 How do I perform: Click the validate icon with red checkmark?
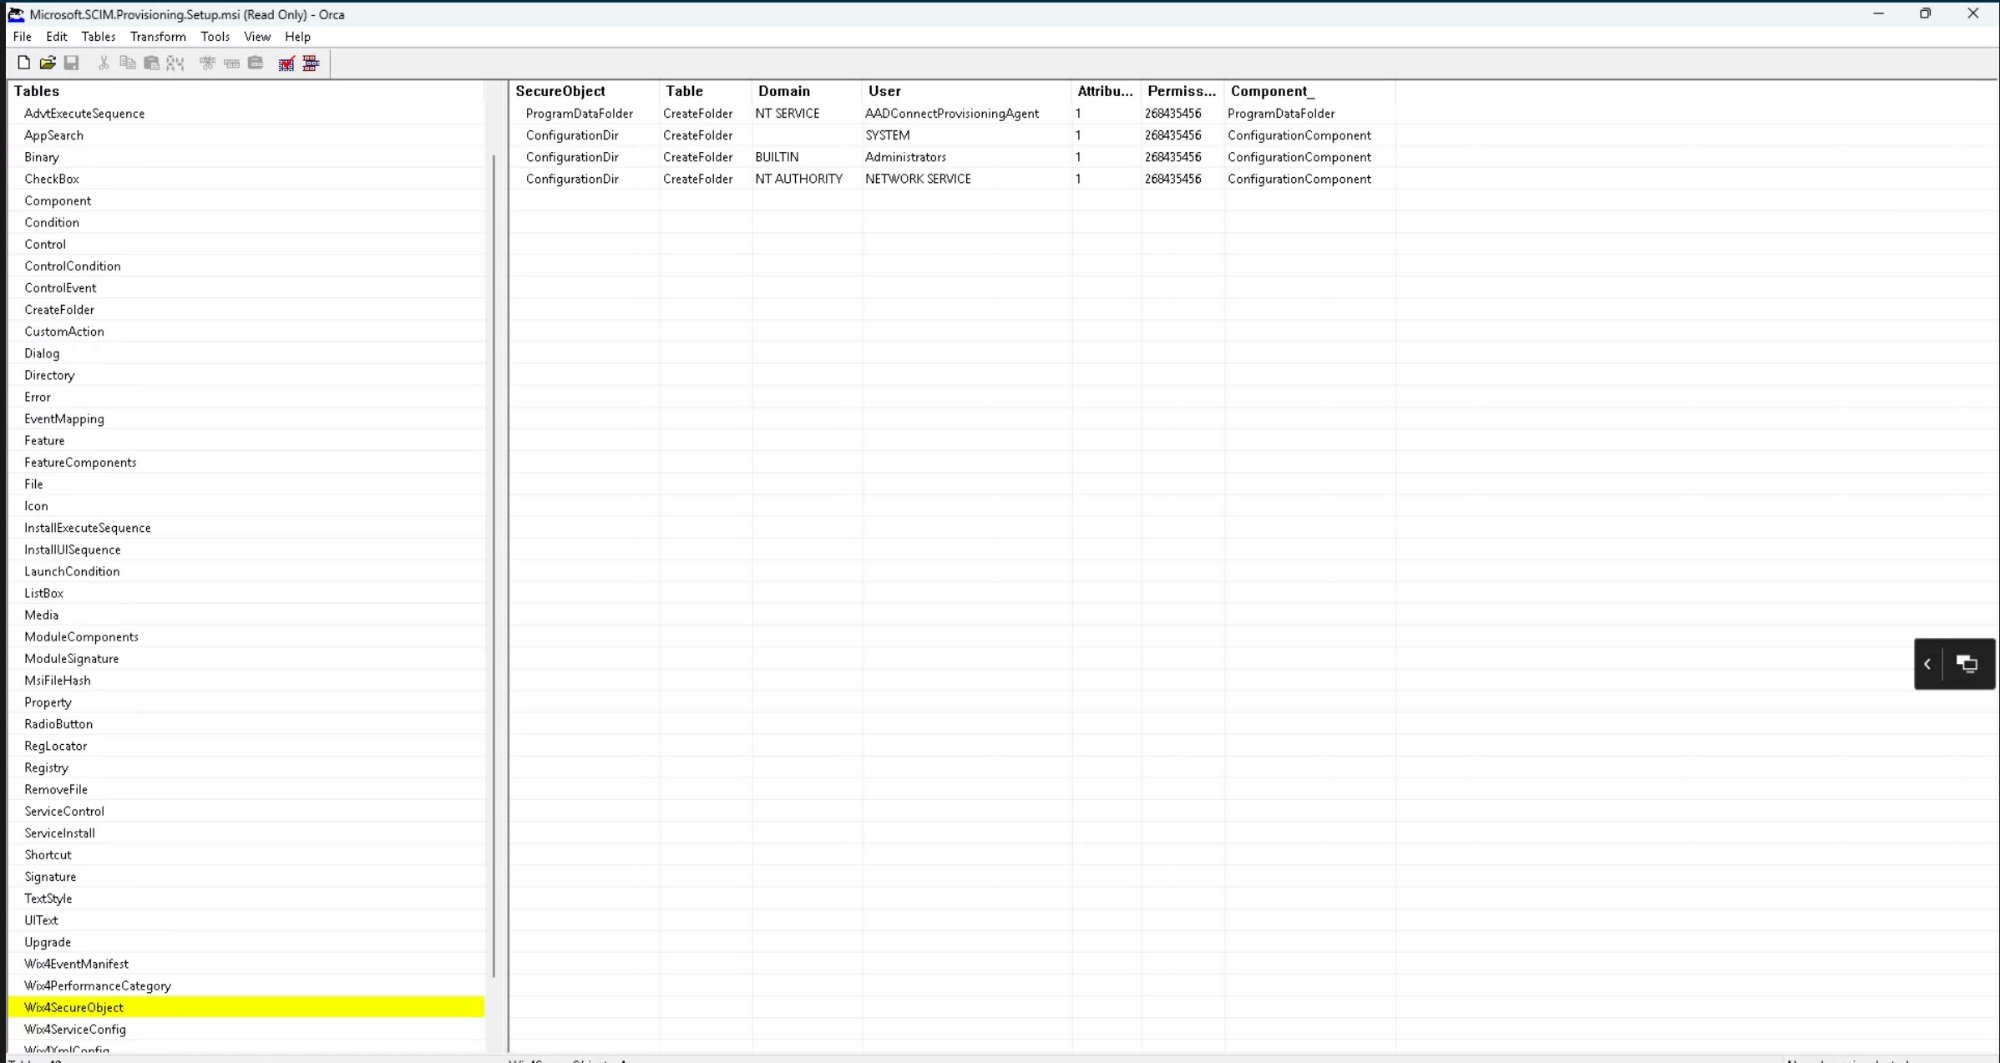287,63
